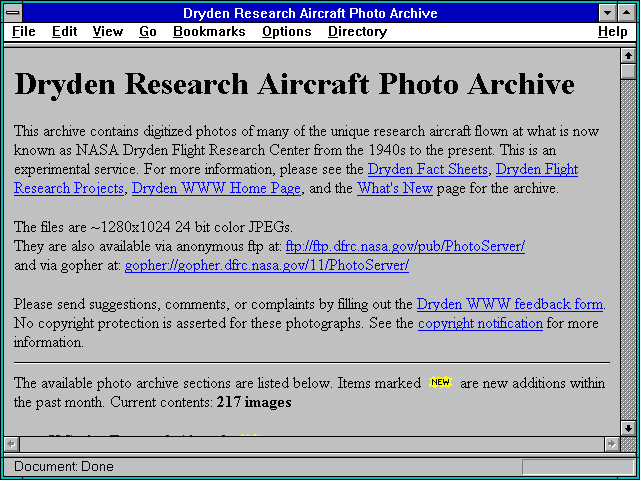Click the horizontal scrollbar right arrow

tap(611, 444)
